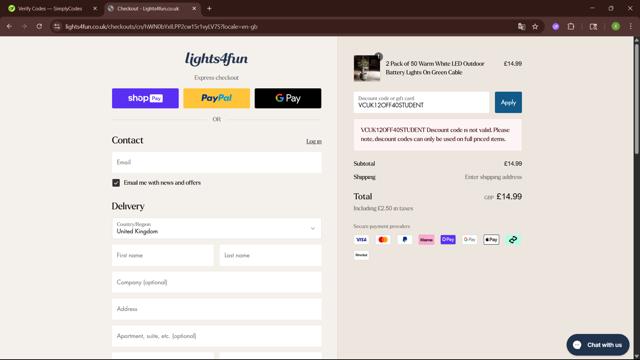
Task: Focus the Address field
Action: point(216,309)
